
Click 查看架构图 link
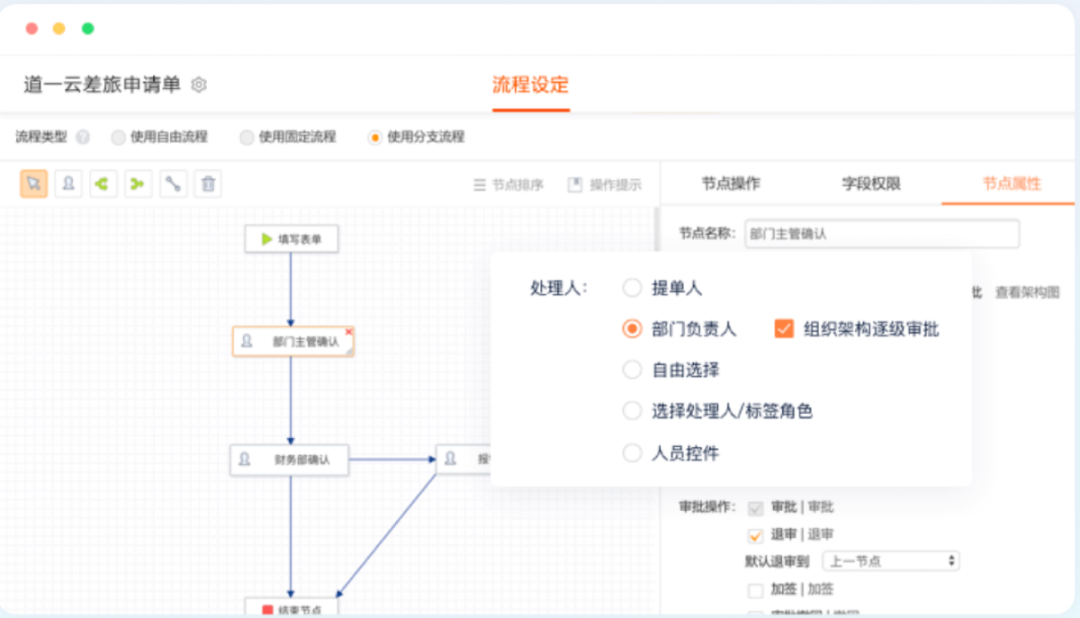[x=1027, y=292]
